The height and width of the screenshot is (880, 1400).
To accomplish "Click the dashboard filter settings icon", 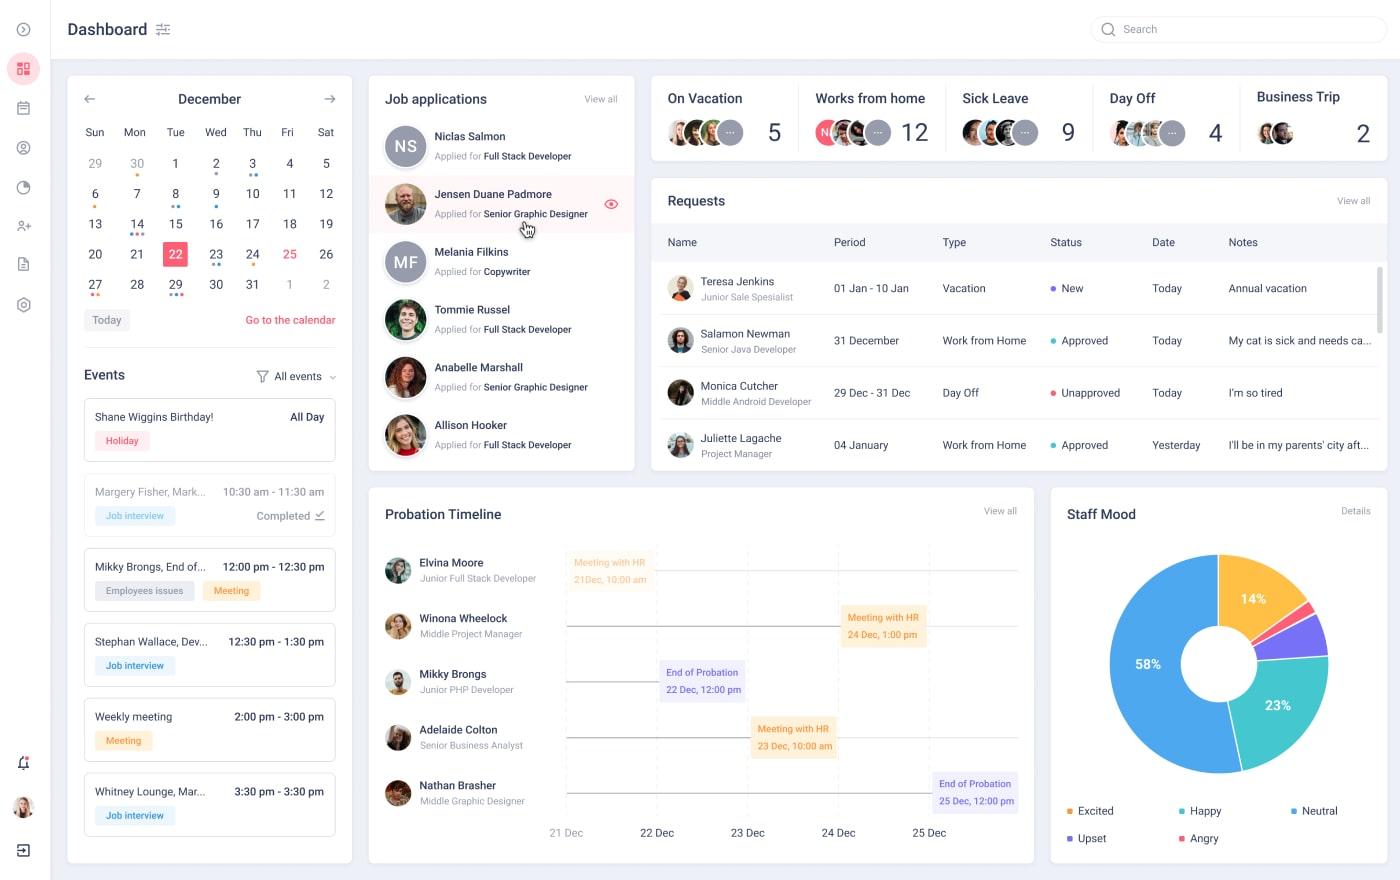I will [163, 30].
